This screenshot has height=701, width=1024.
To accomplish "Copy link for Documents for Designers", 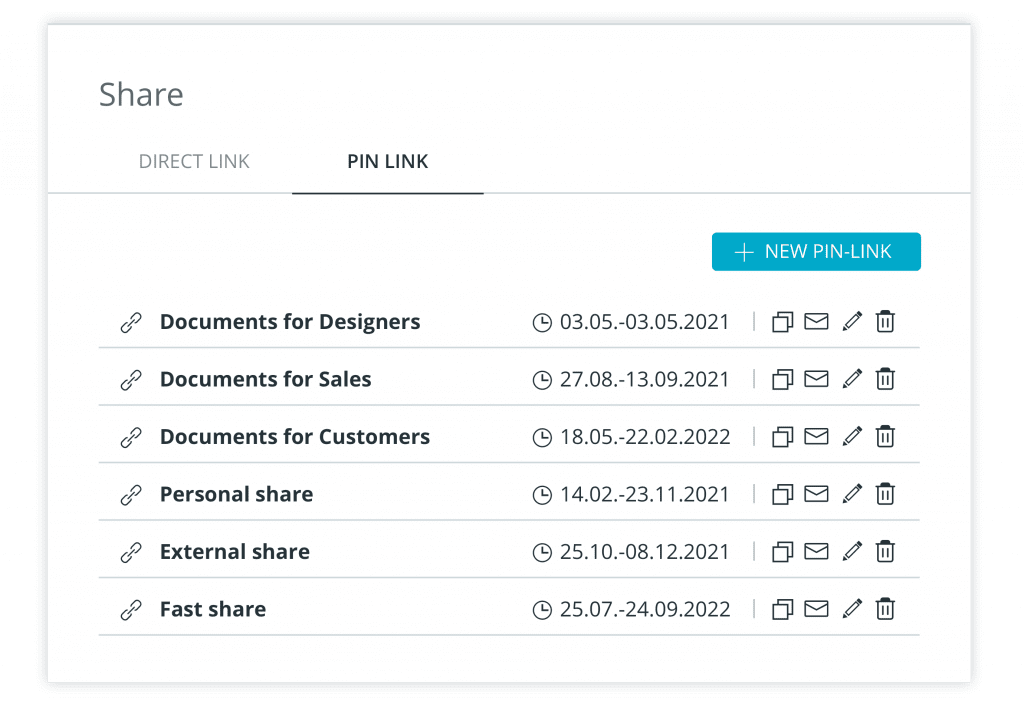I will [782, 321].
